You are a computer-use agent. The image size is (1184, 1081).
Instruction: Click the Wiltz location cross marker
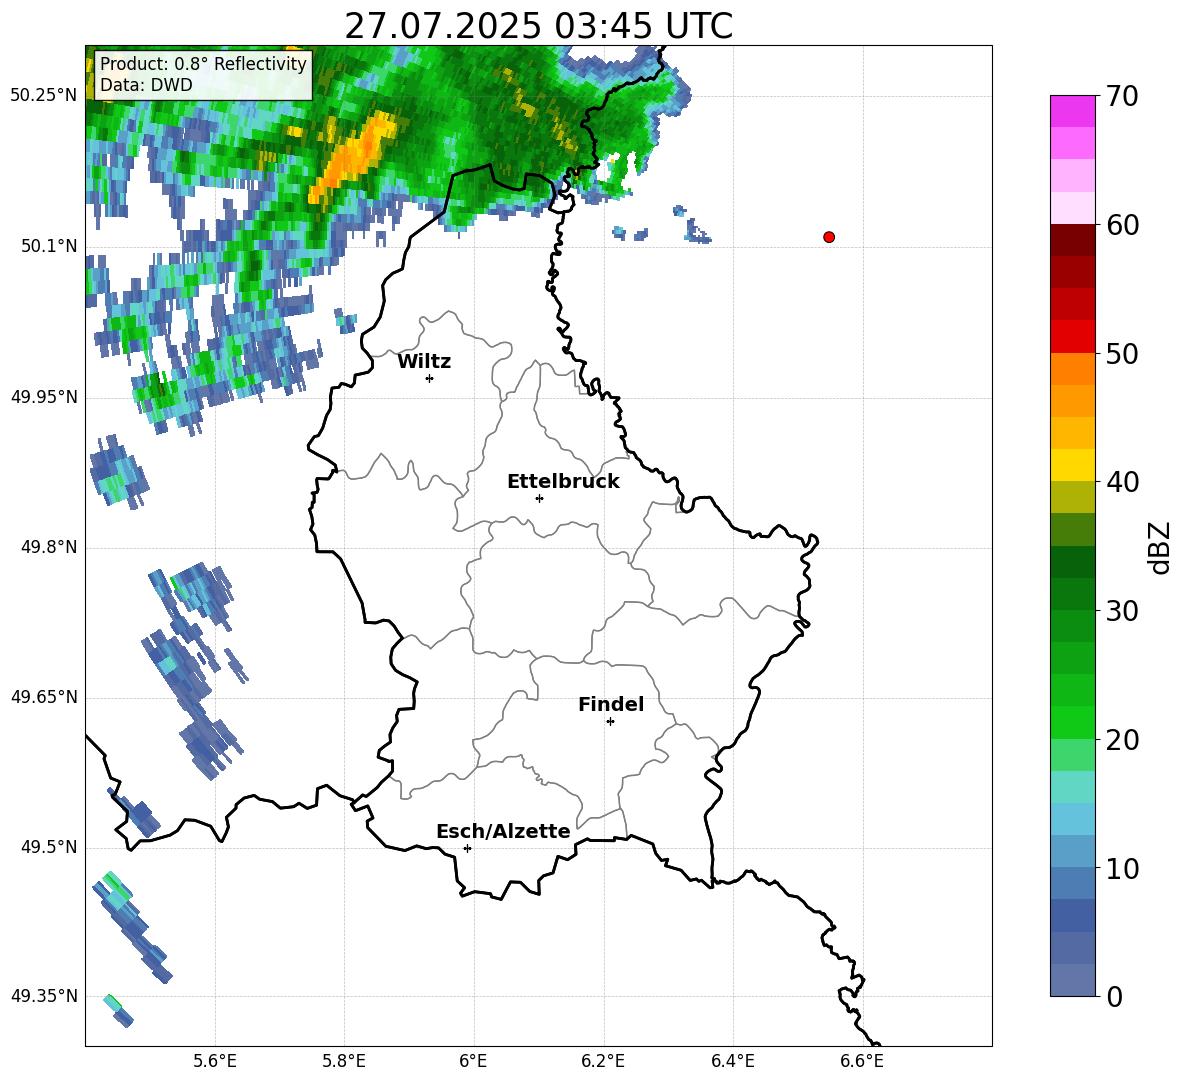[x=430, y=378]
